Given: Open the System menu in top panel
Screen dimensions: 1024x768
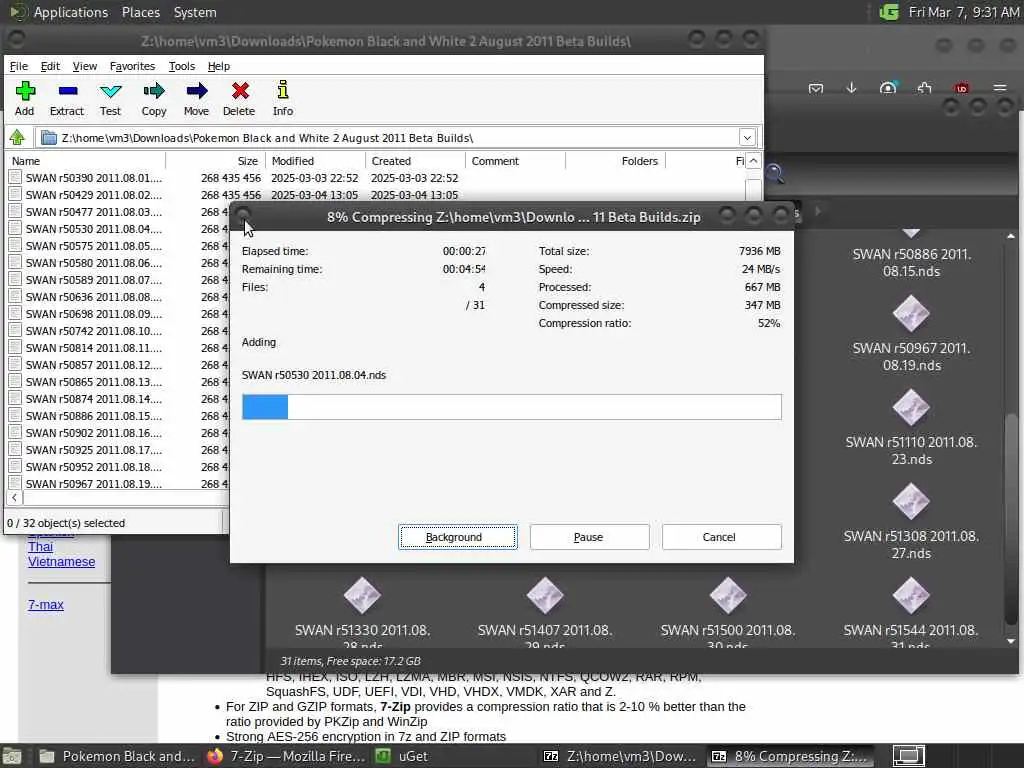Looking at the screenshot, I should 195,12.
